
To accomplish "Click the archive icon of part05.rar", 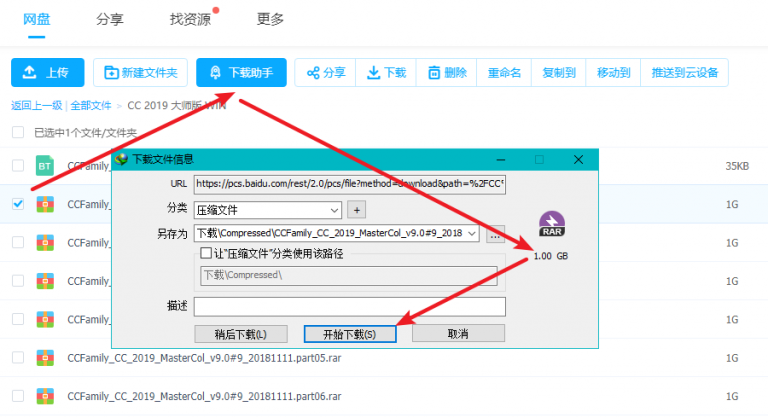I will click(x=45, y=358).
